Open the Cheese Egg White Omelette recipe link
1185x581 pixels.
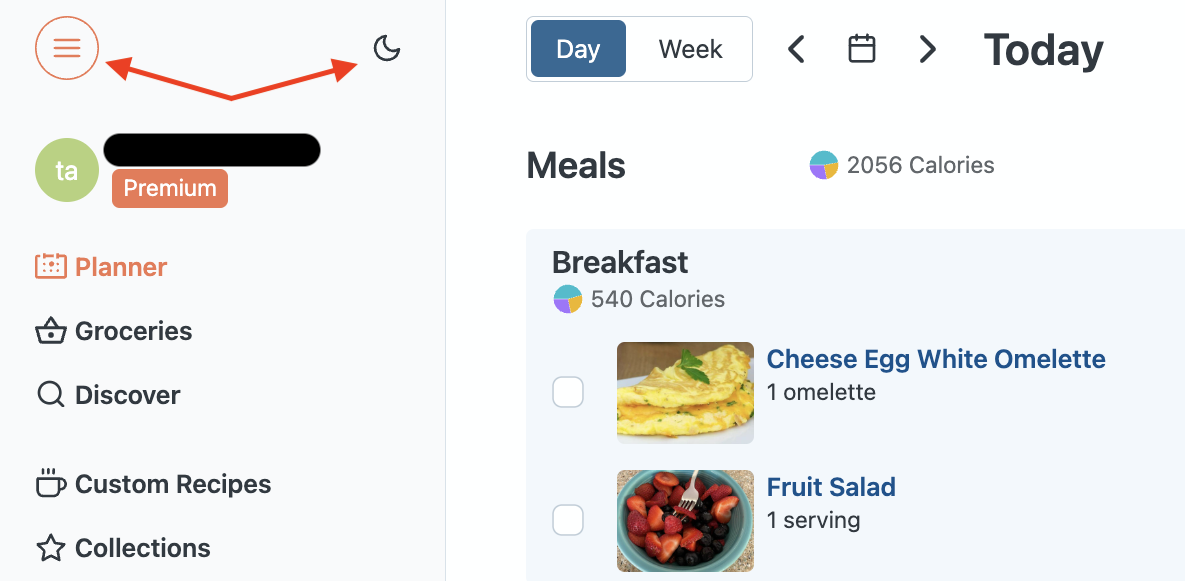(x=936, y=359)
